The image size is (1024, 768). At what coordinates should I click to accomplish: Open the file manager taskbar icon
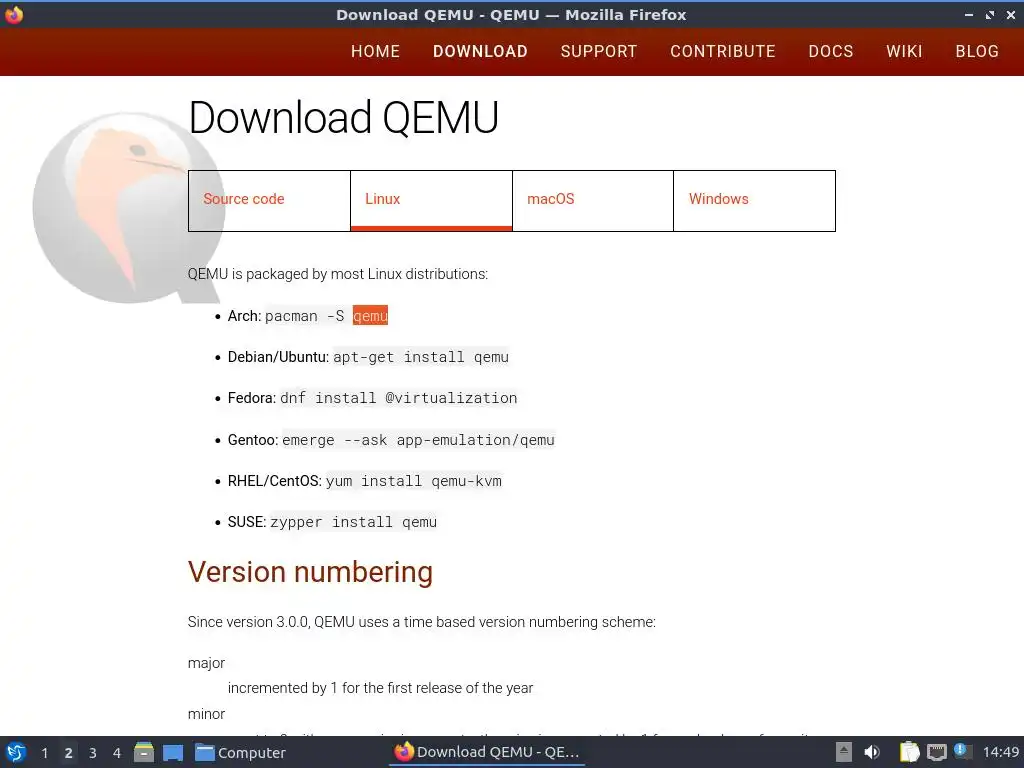(144, 752)
